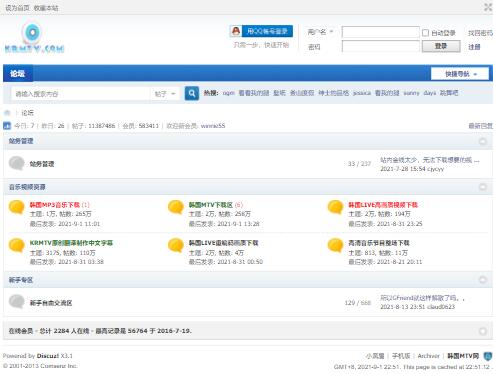Click the QQ penguin login icon
Viewport: 493px width, 374px height.
point(236,31)
